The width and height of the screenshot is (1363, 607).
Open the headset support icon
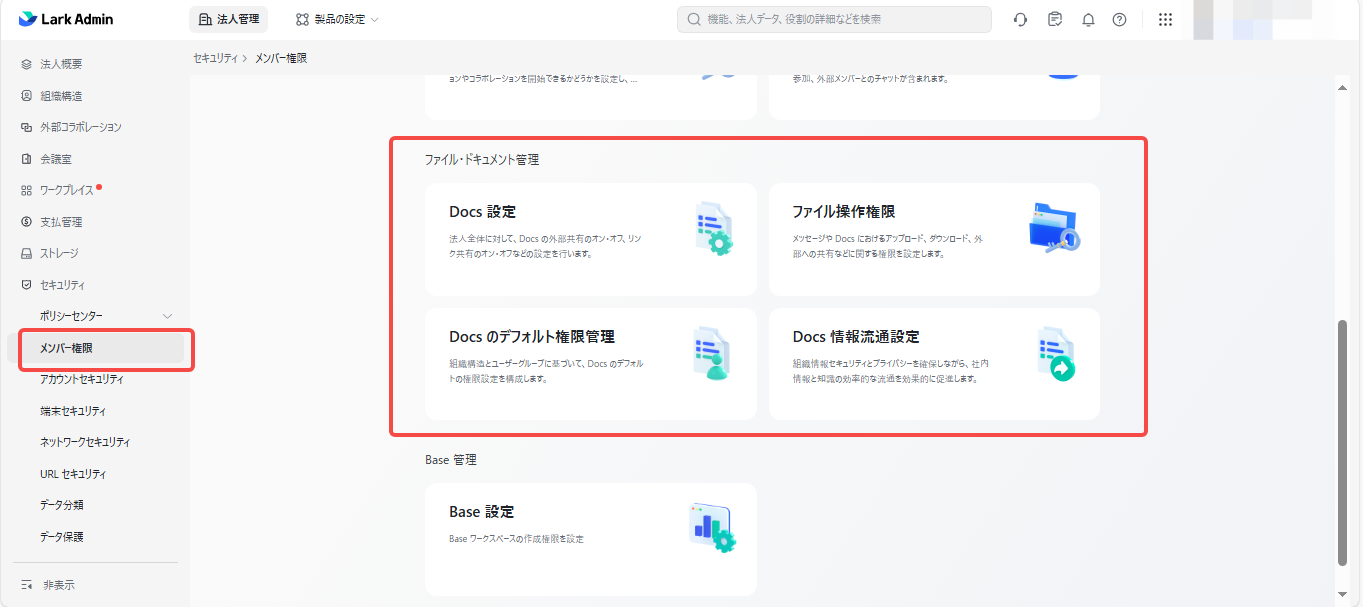(1020, 19)
